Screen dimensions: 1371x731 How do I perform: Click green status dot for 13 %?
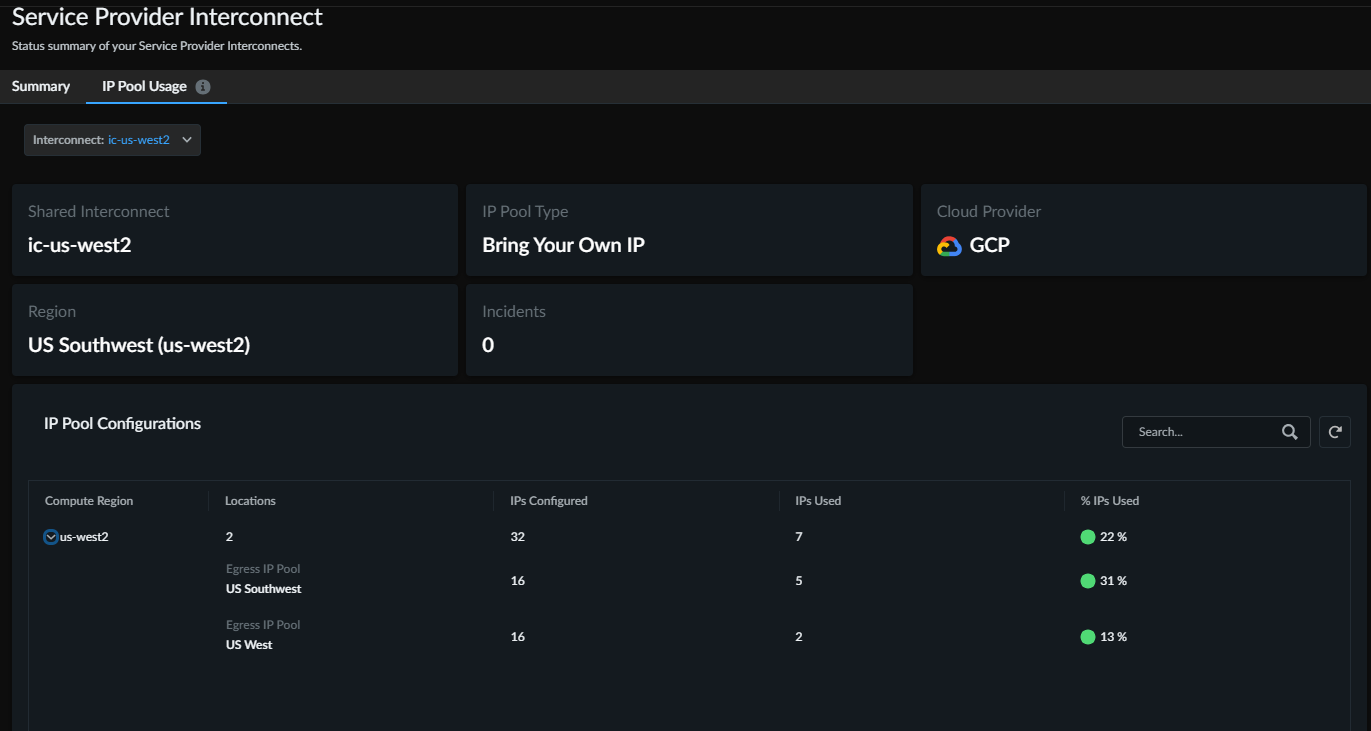click(x=1088, y=637)
